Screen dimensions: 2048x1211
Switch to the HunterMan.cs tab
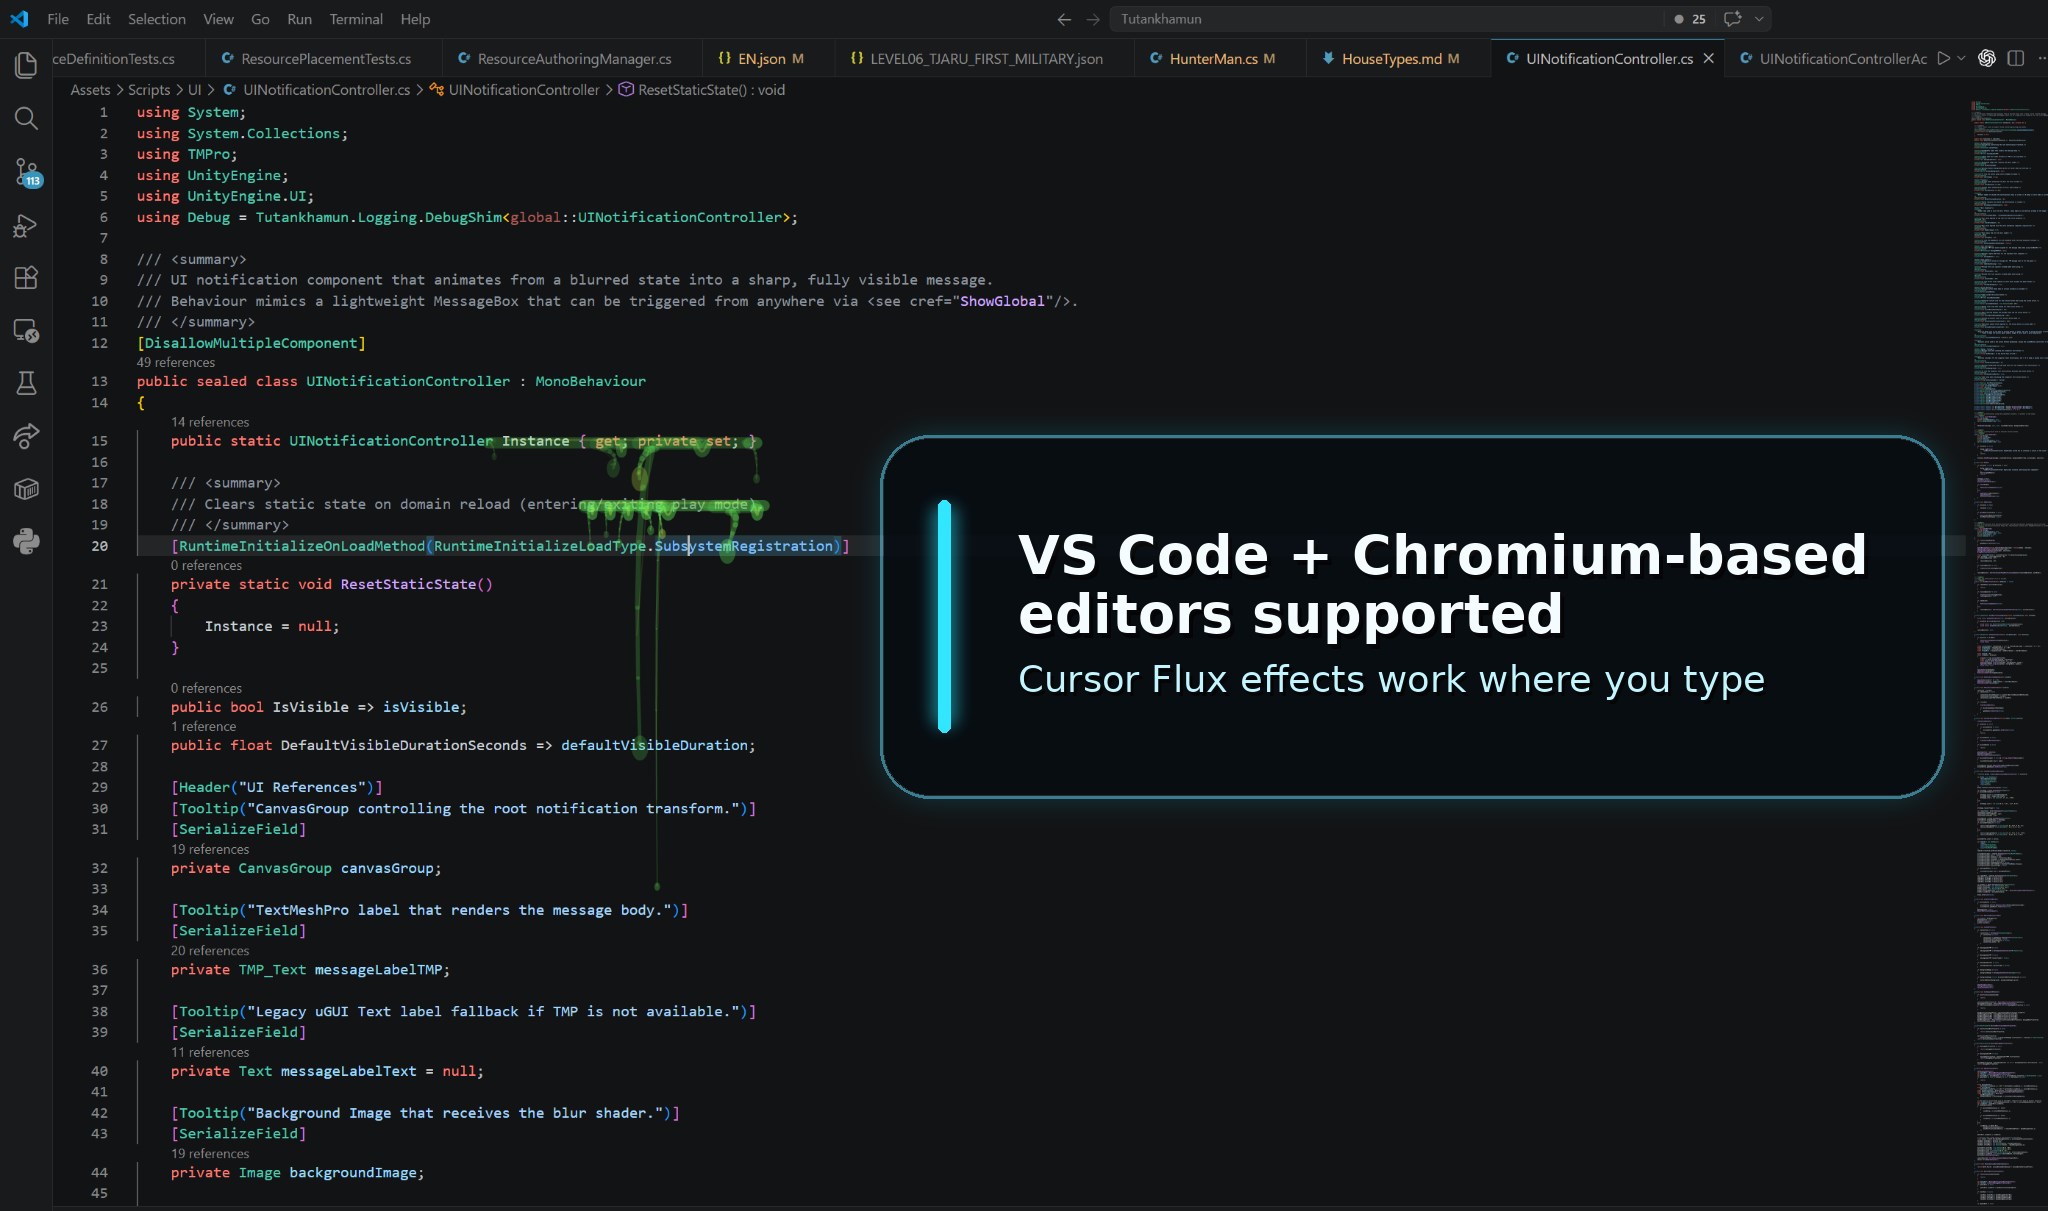click(x=1212, y=59)
